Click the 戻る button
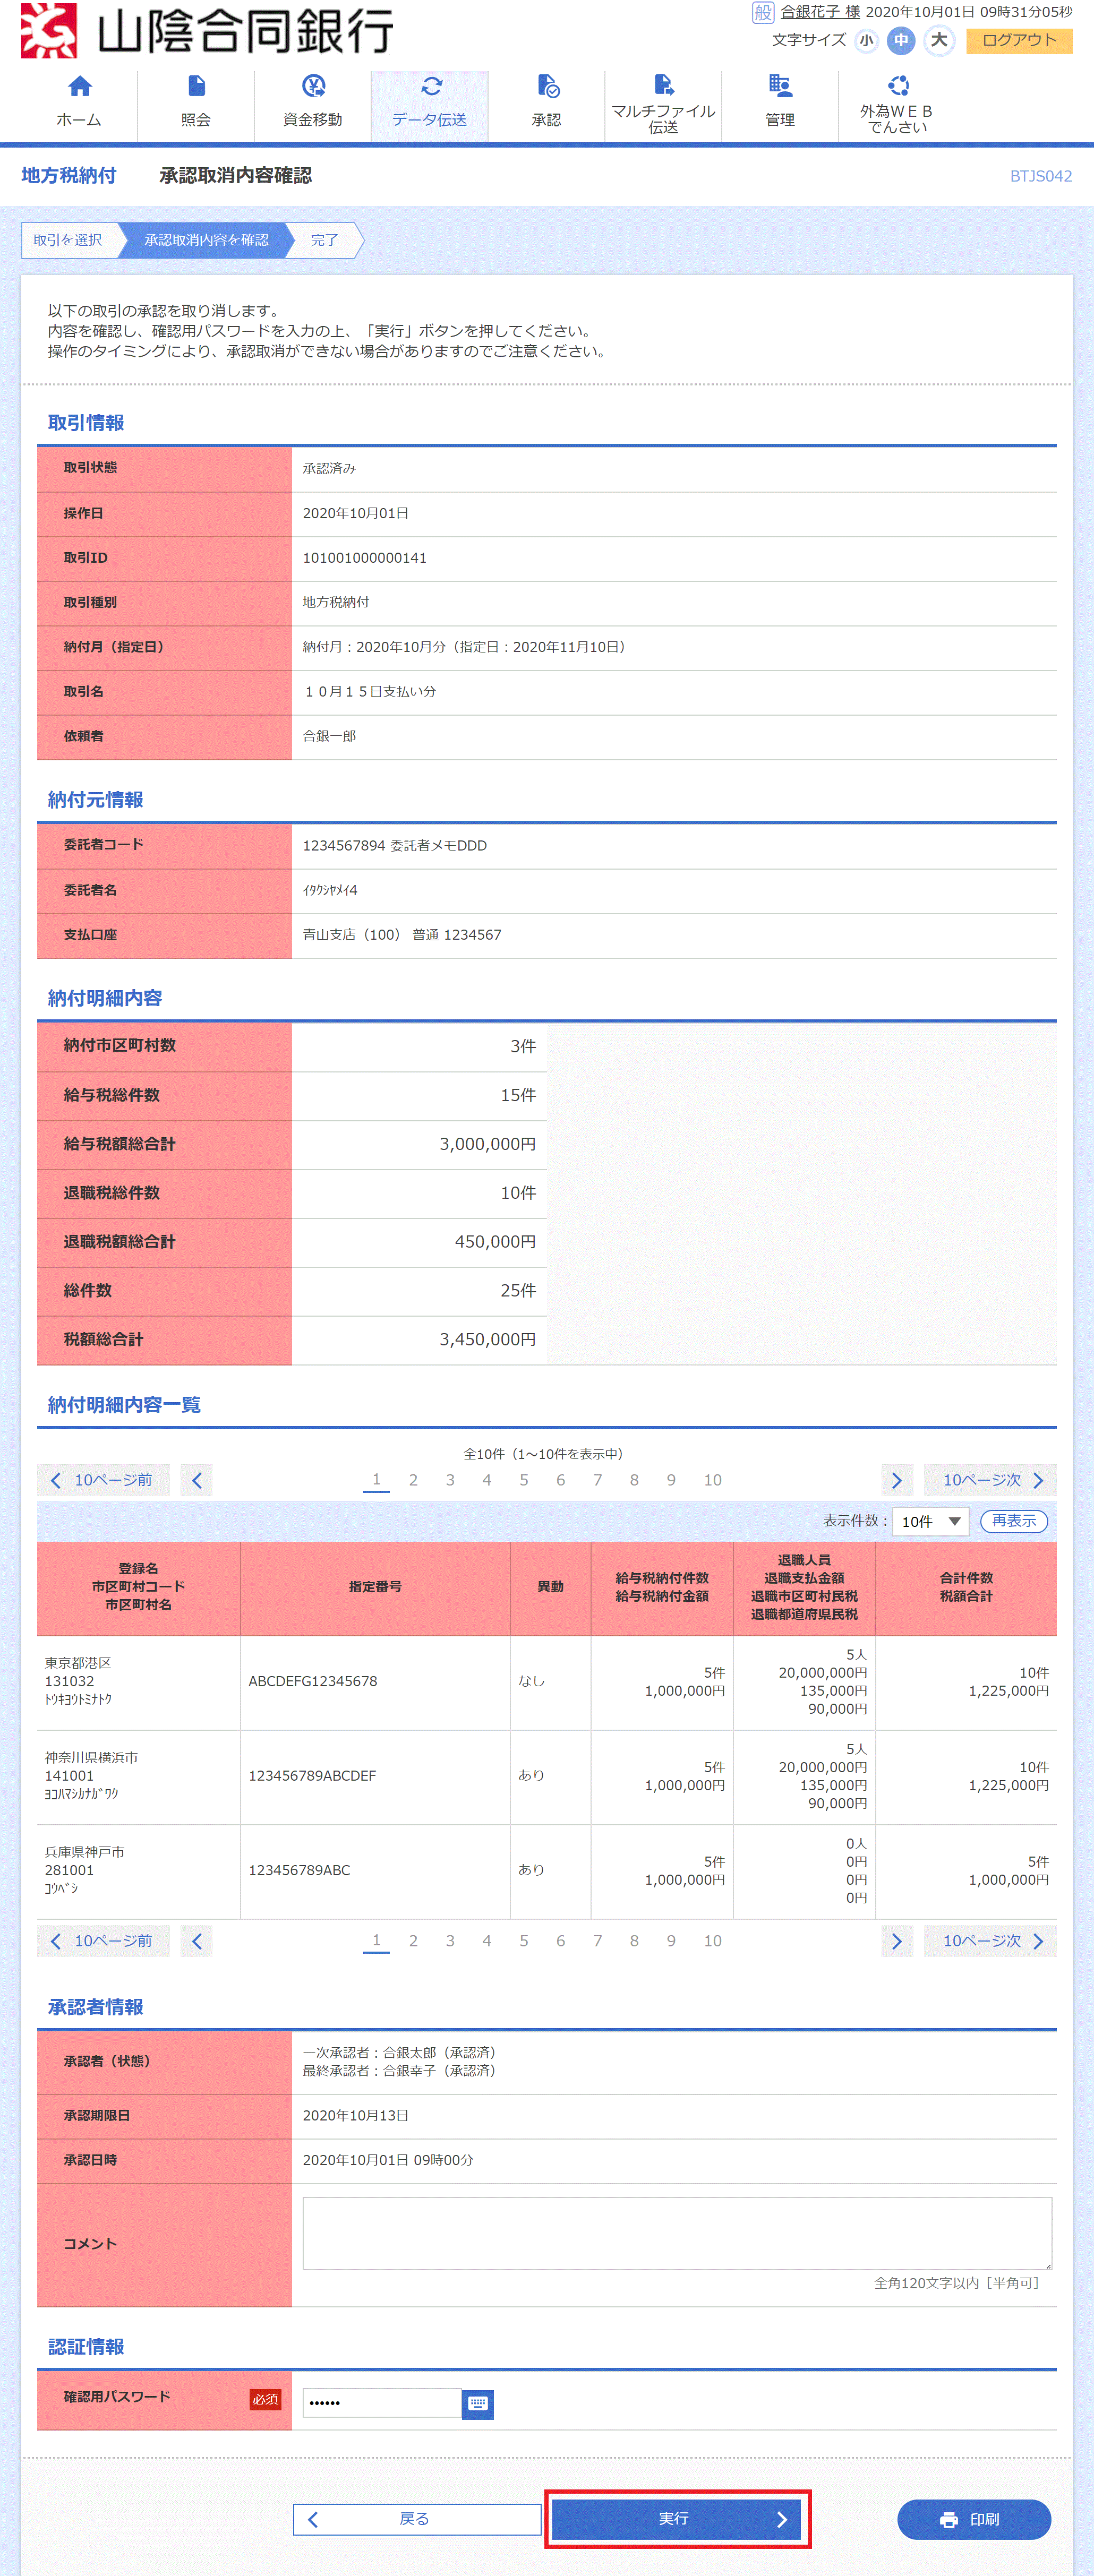1094x2576 pixels. click(417, 2519)
